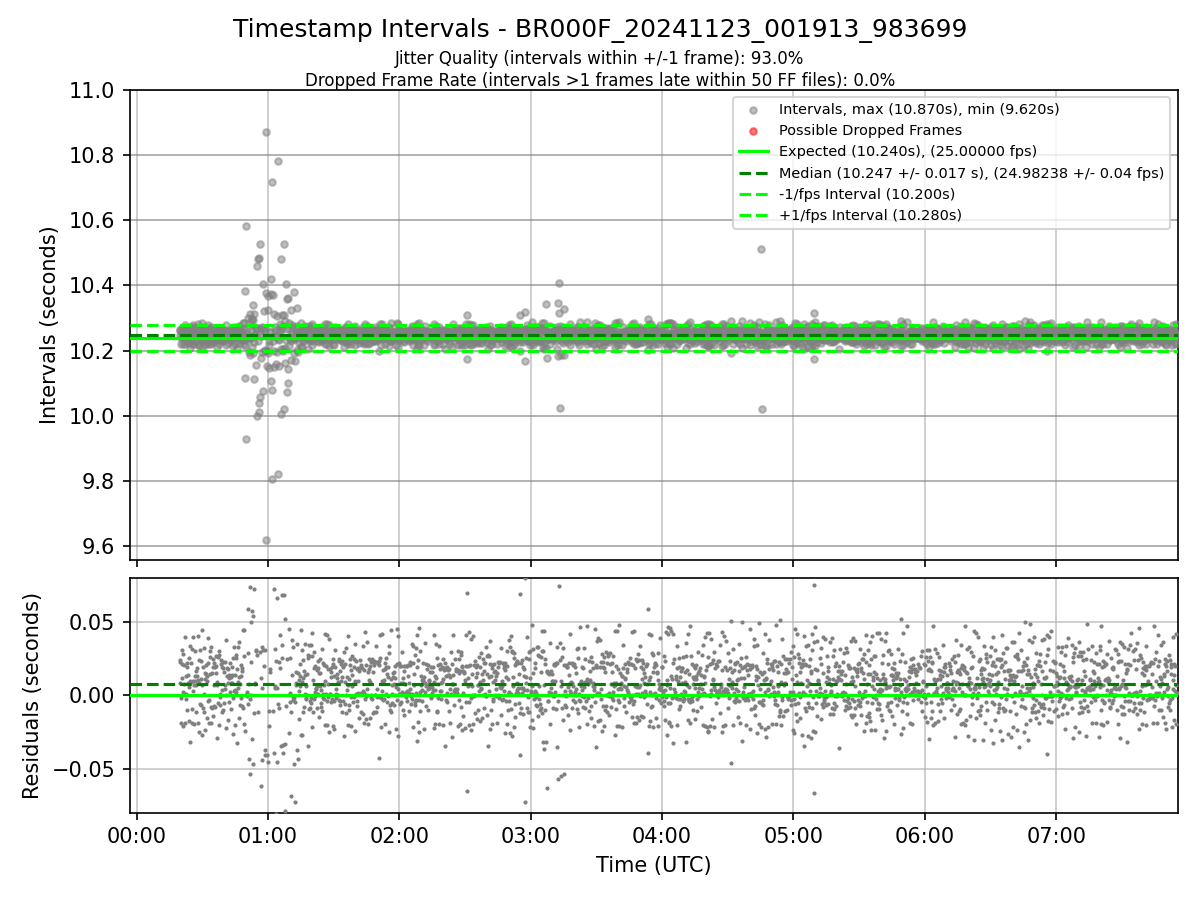
Task: Click the Residuals (seconds) y-axis label
Action: pos(31,696)
